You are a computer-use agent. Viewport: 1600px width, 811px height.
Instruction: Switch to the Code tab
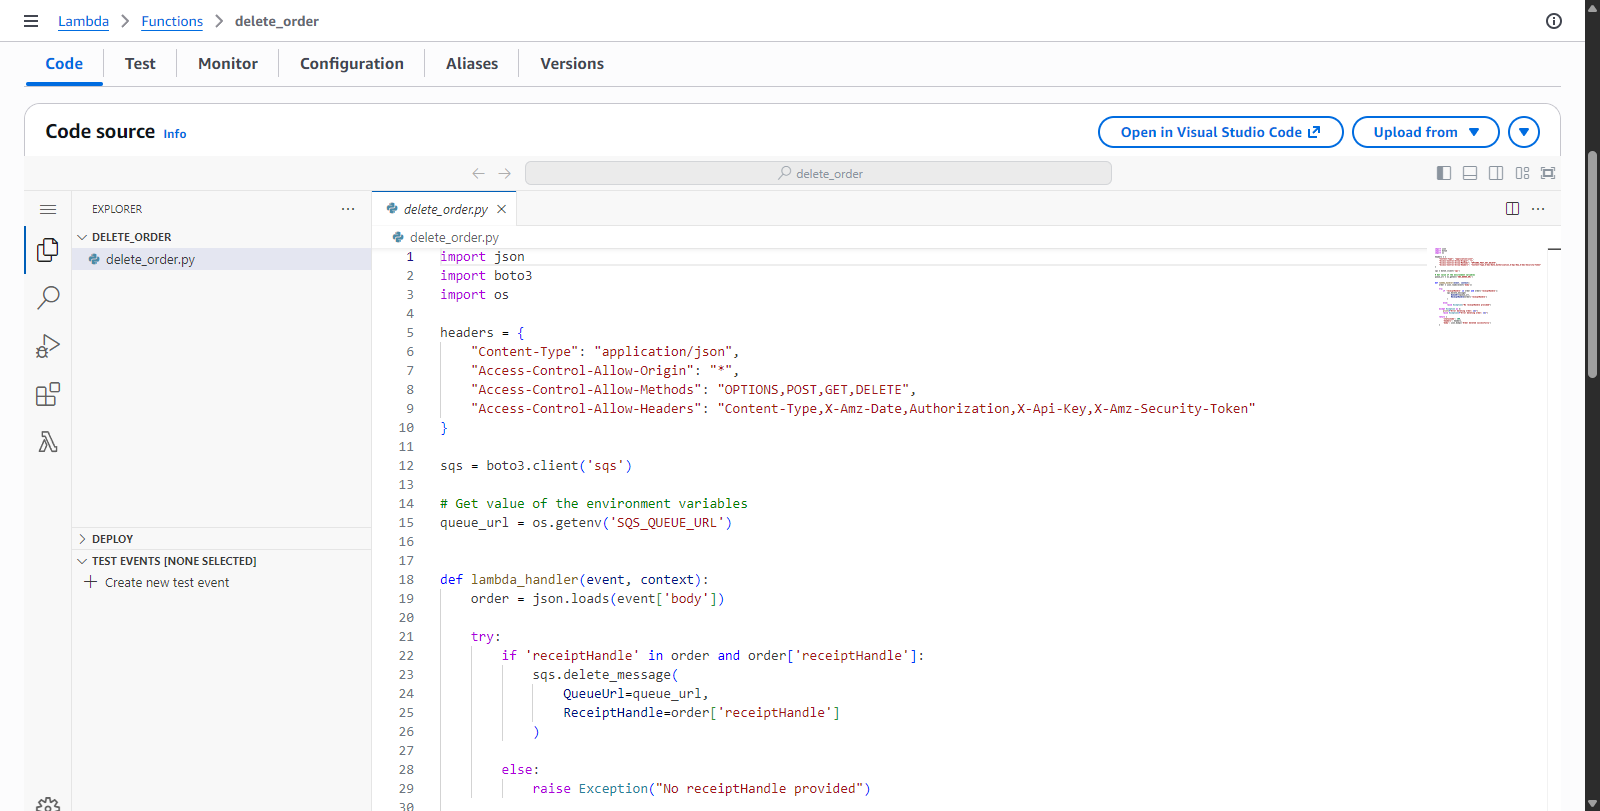64,63
